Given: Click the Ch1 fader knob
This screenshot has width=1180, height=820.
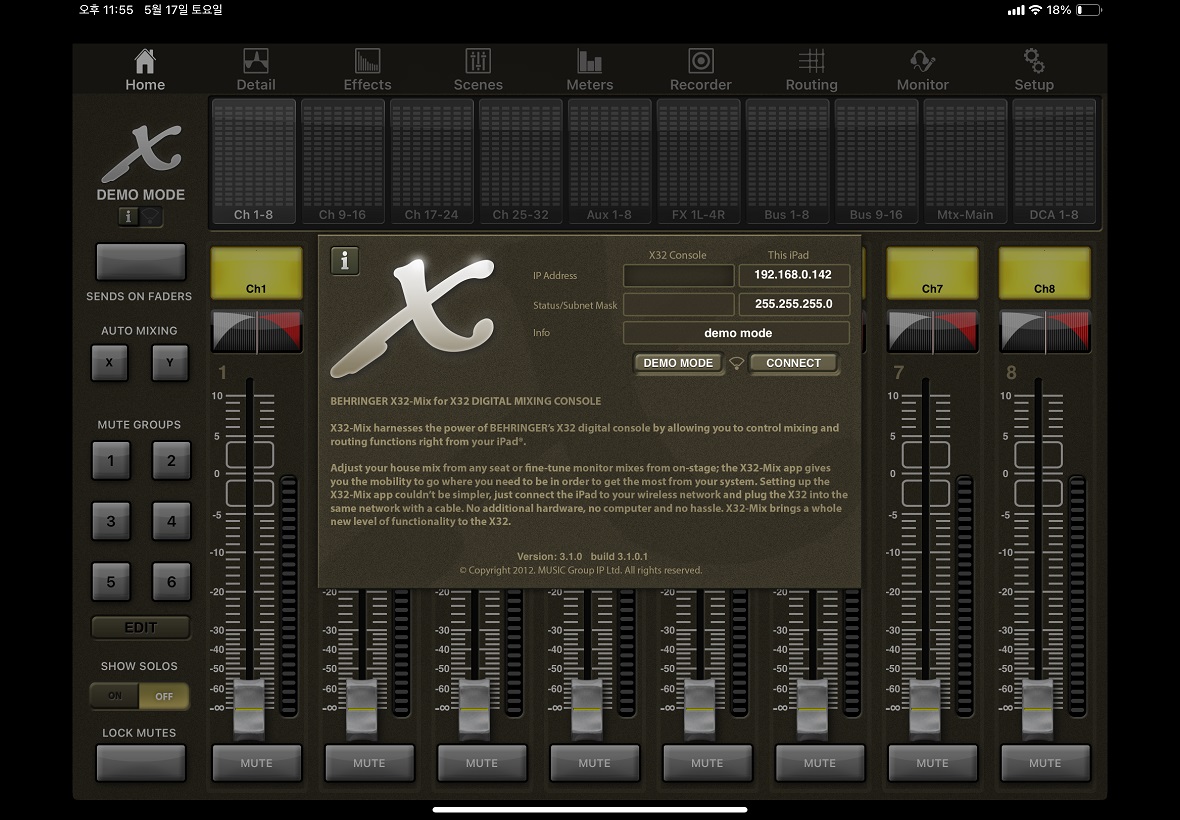Looking at the screenshot, I should (x=249, y=708).
